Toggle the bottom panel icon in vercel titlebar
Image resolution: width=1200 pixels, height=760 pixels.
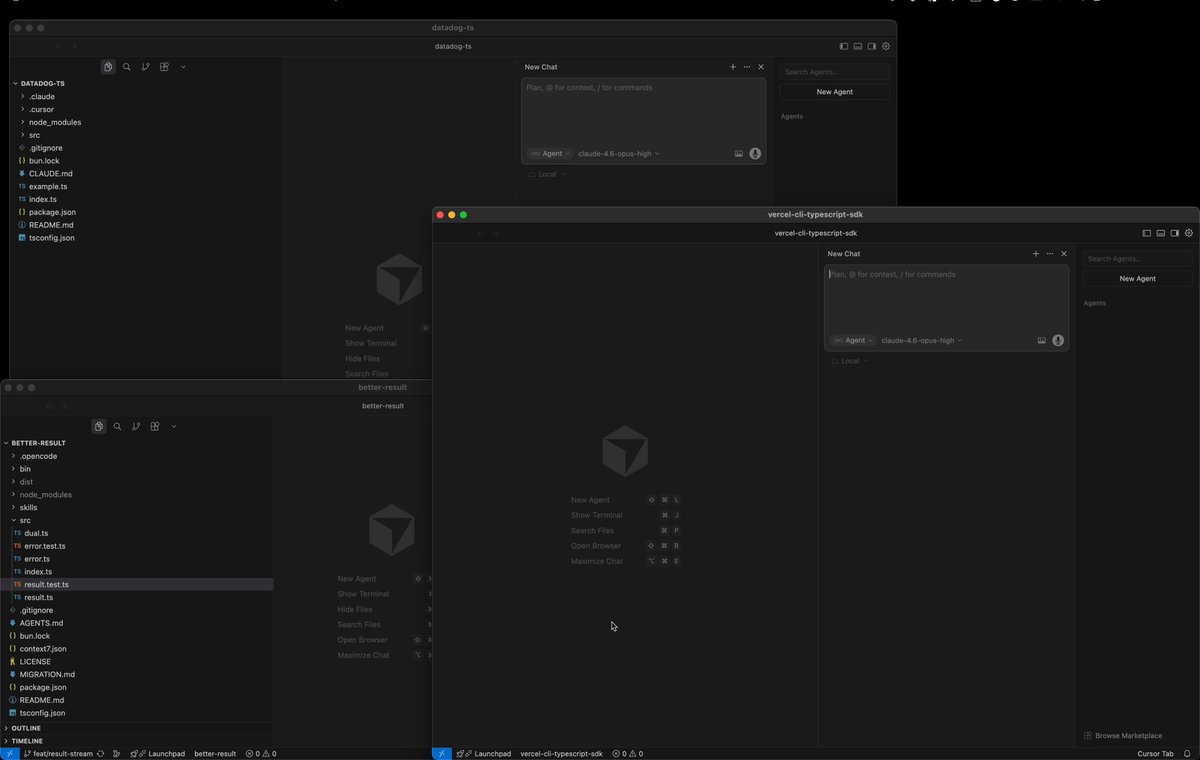tap(1160, 232)
